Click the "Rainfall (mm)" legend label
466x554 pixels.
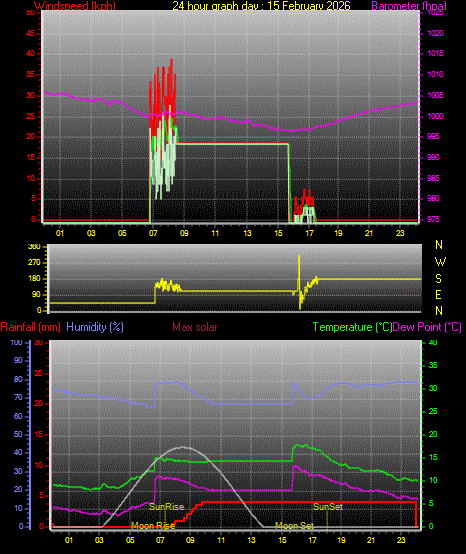[x=30, y=327]
